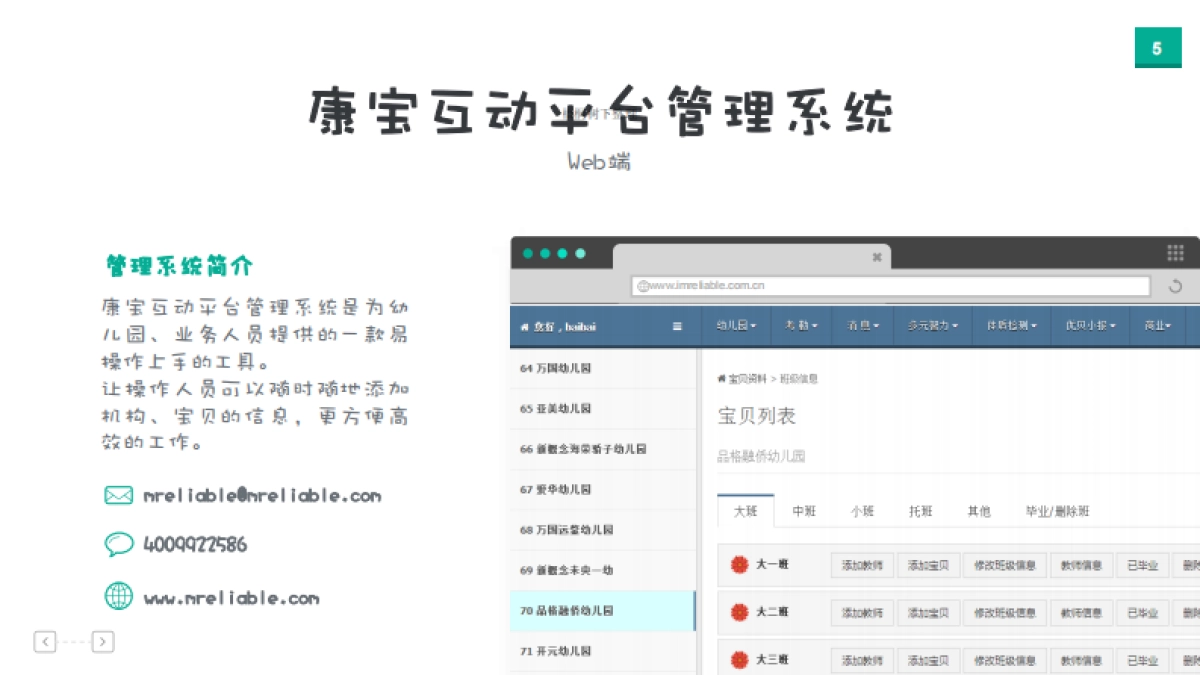The height and width of the screenshot is (675, 1200).
Task: Click inside the www.imreliable.com.cn address bar
Action: [890, 285]
